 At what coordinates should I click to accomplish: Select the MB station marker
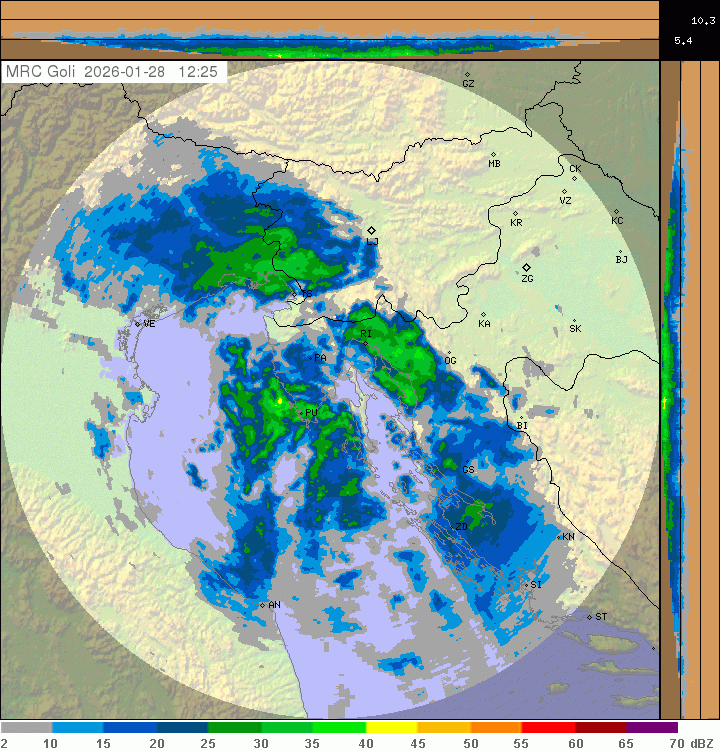(493, 154)
